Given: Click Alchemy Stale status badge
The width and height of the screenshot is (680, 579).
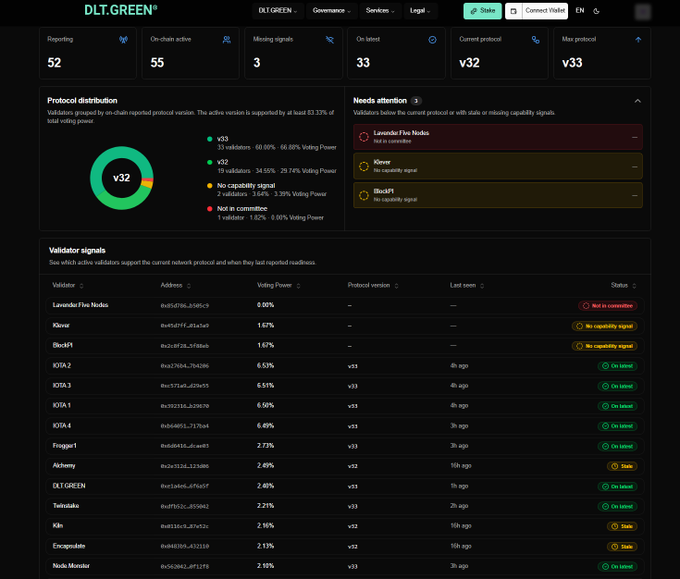Looking at the screenshot, I should tap(622, 466).
